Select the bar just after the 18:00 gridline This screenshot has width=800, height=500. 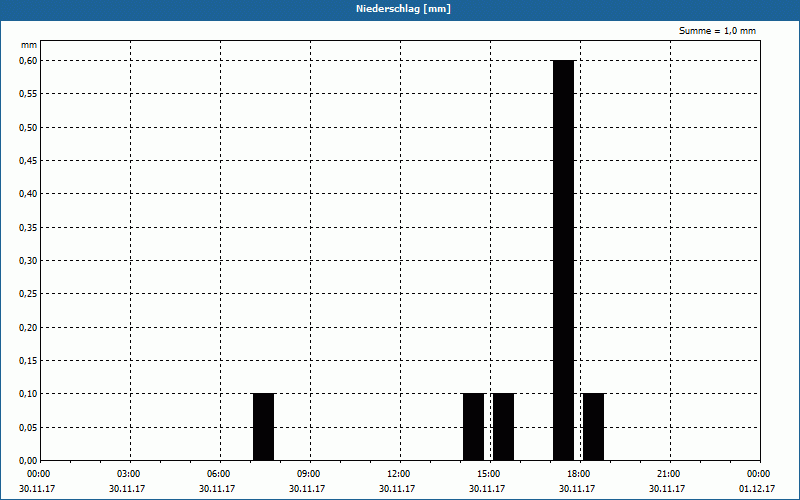tap(593, 427)
